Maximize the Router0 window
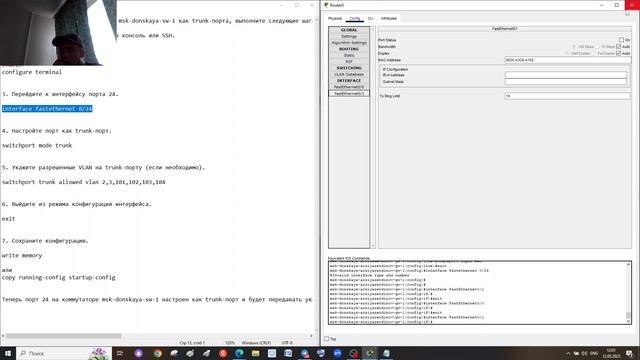This screenshot has width=640, height=360. (617, 5)
